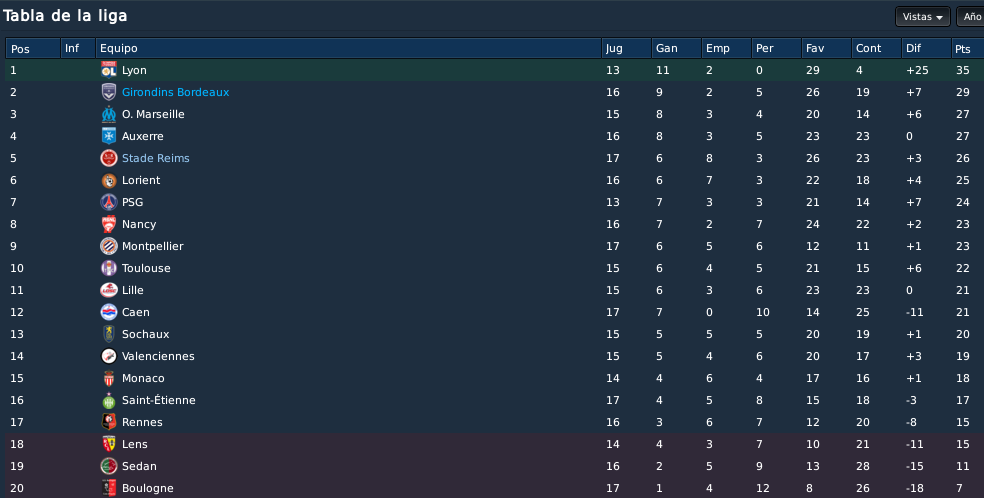Sort by the Gan column header
The image size is (984, 498).
(x=676, y=48)
